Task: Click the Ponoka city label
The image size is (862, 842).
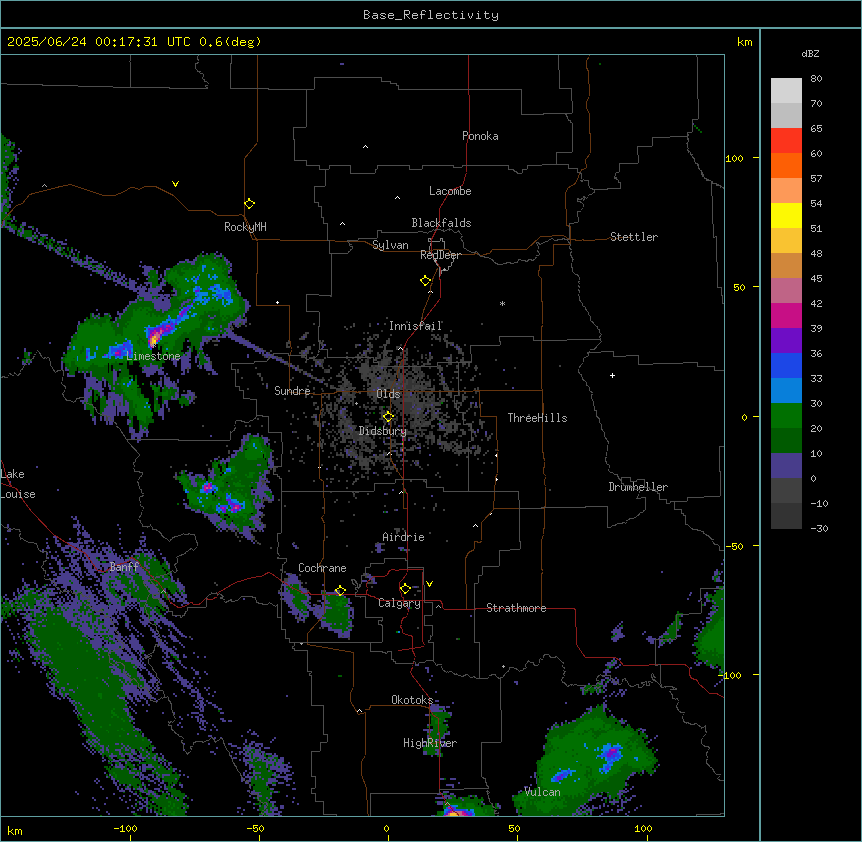Action: pos(480,136)
